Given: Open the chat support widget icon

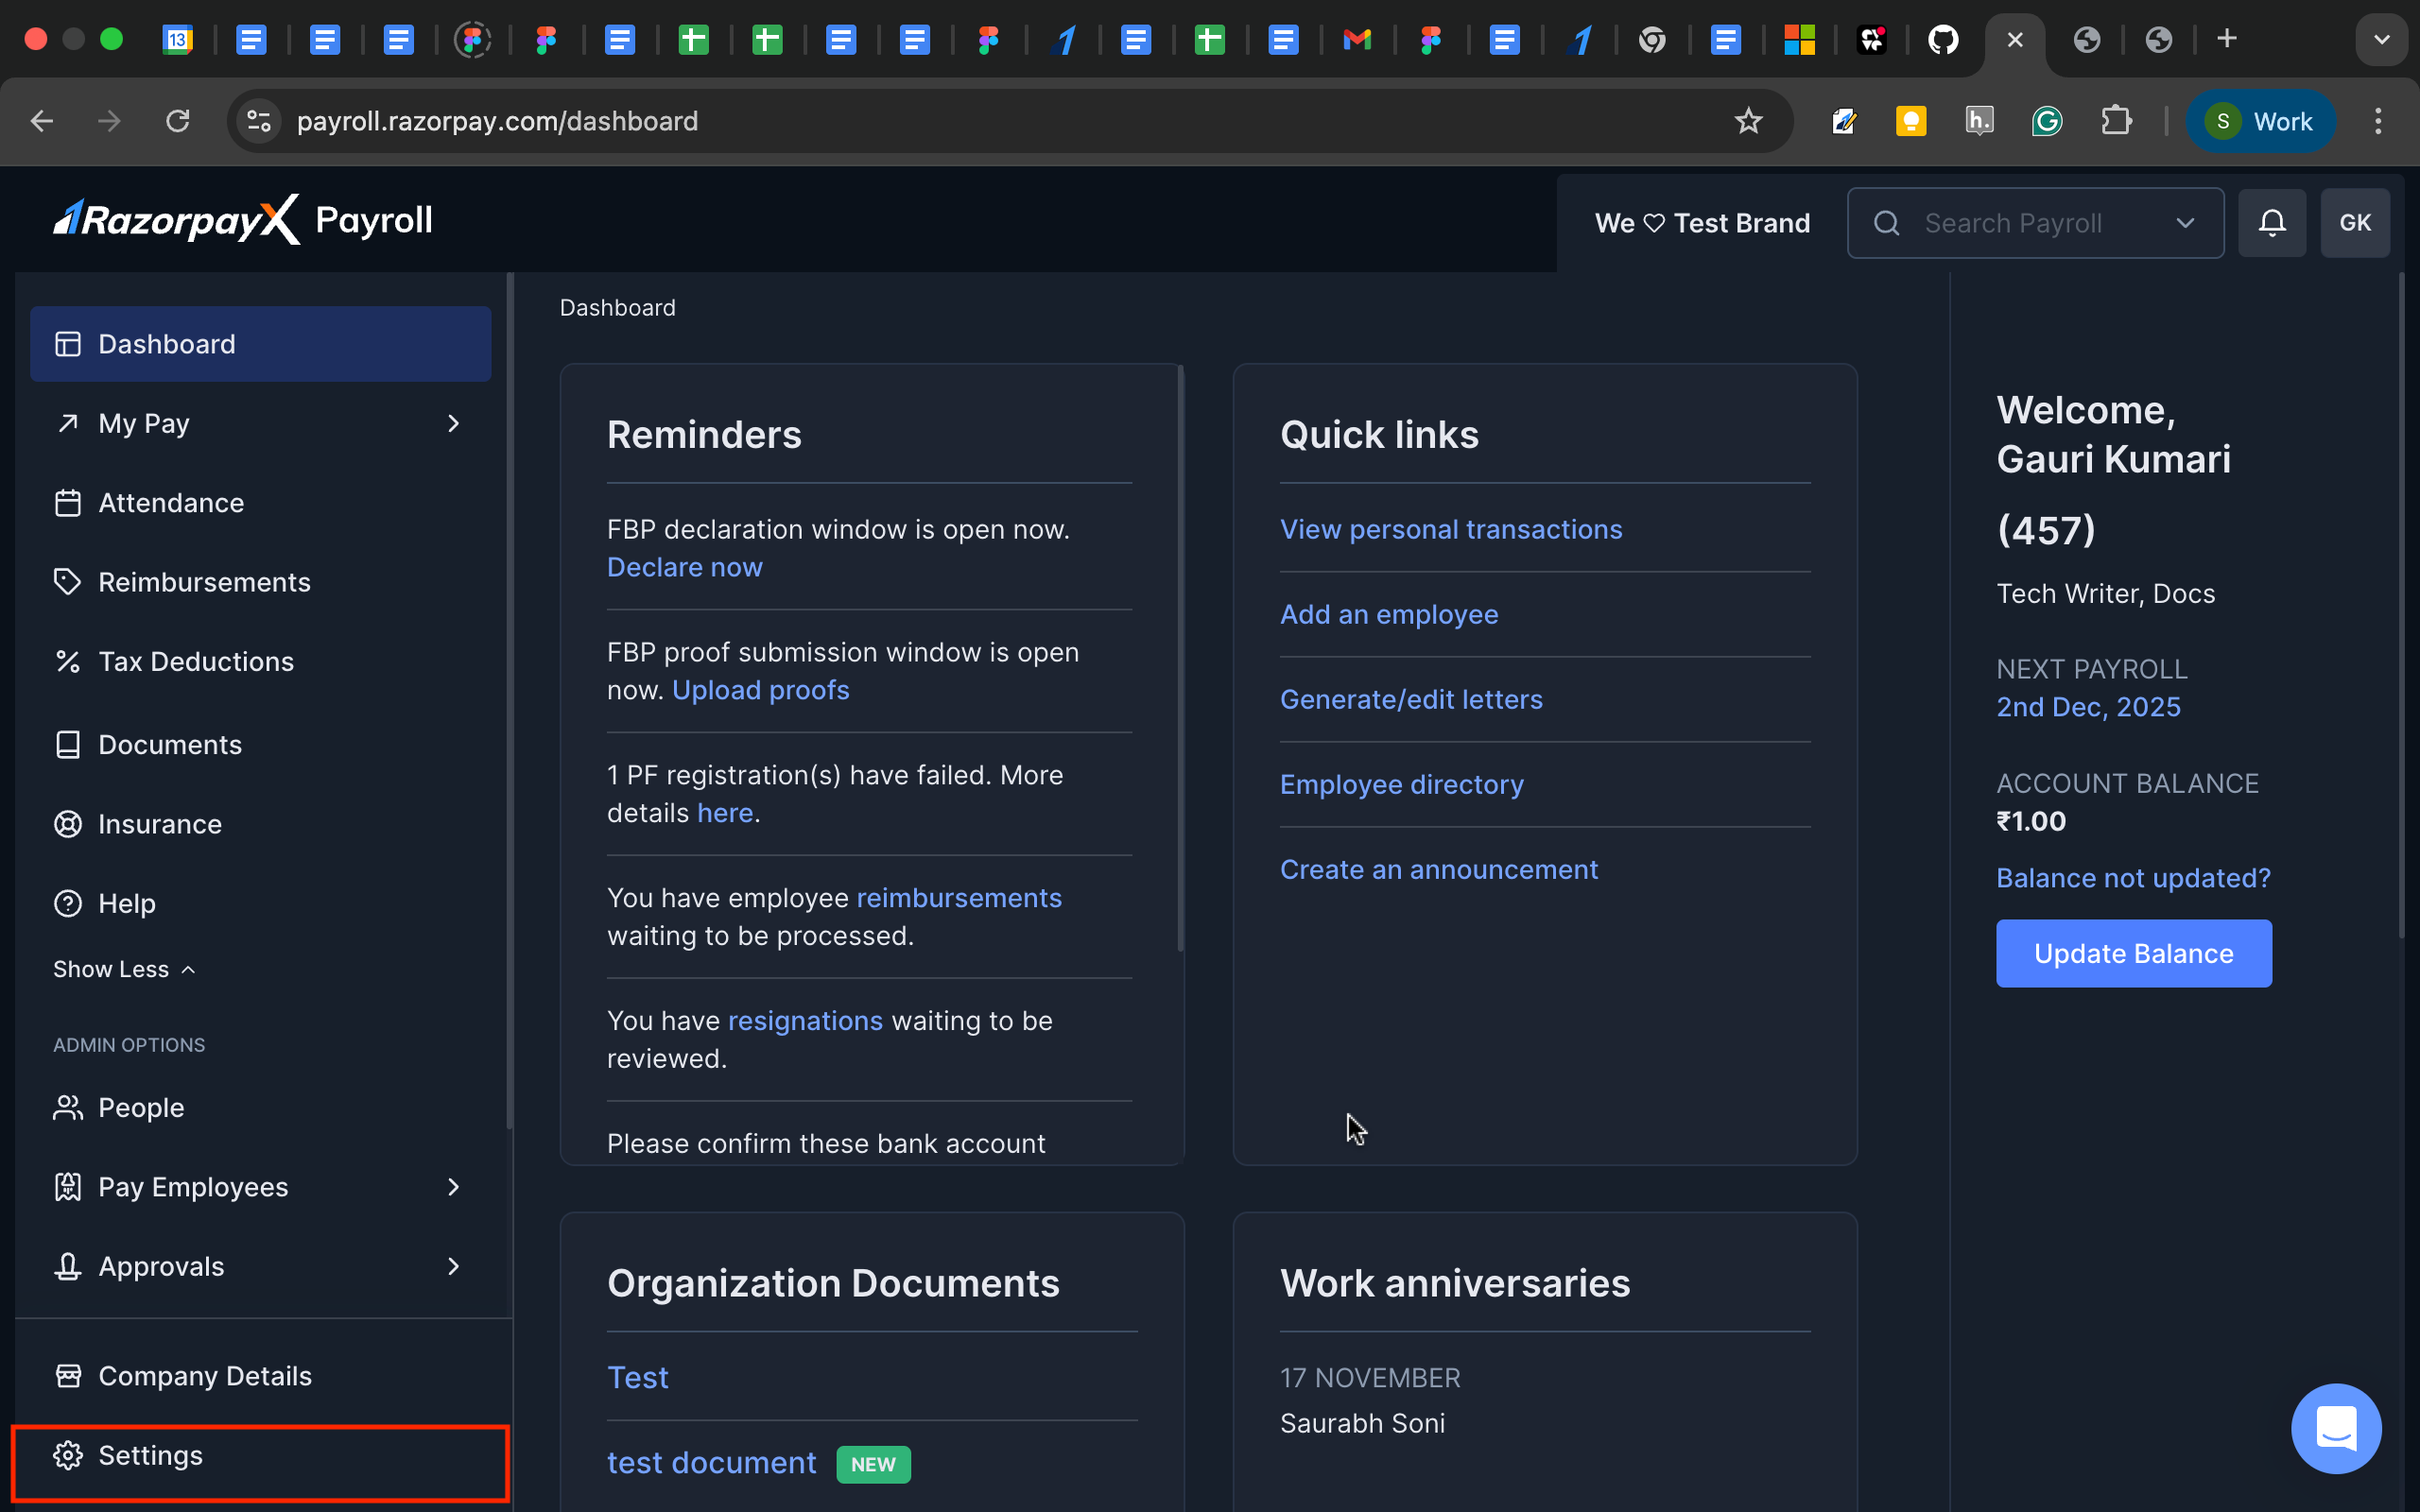Looking at the screenshot, I should (x=2336, y=1428).
